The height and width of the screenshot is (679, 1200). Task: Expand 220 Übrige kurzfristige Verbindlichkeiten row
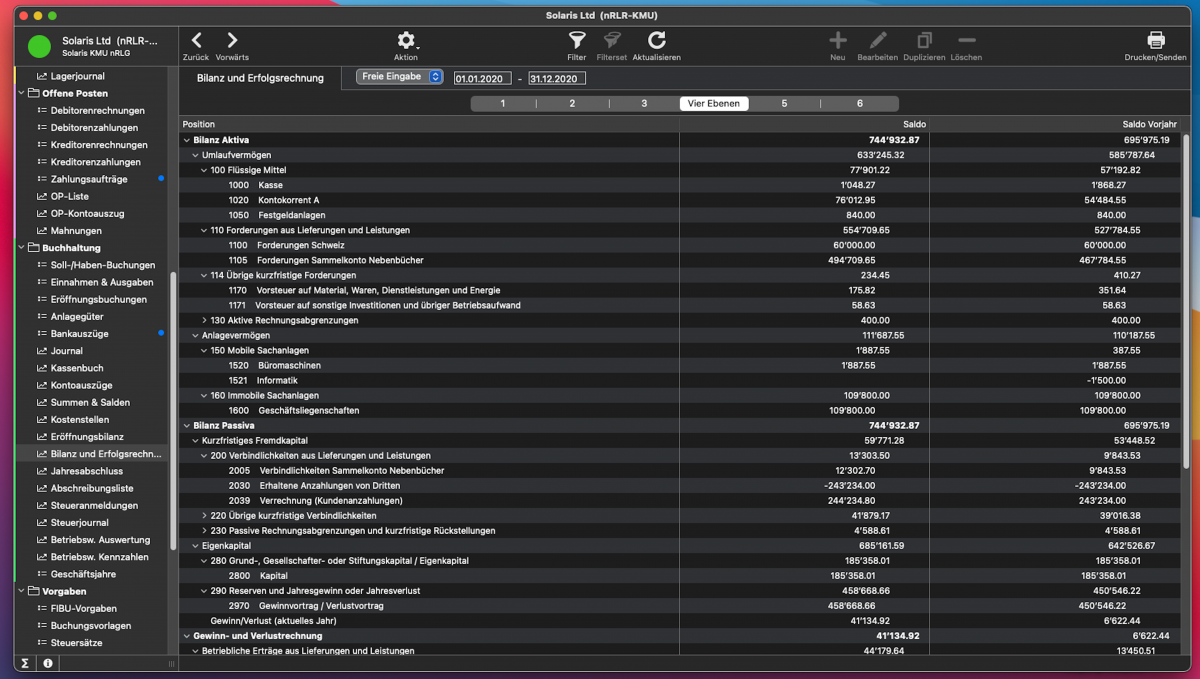tap(205, 516)
